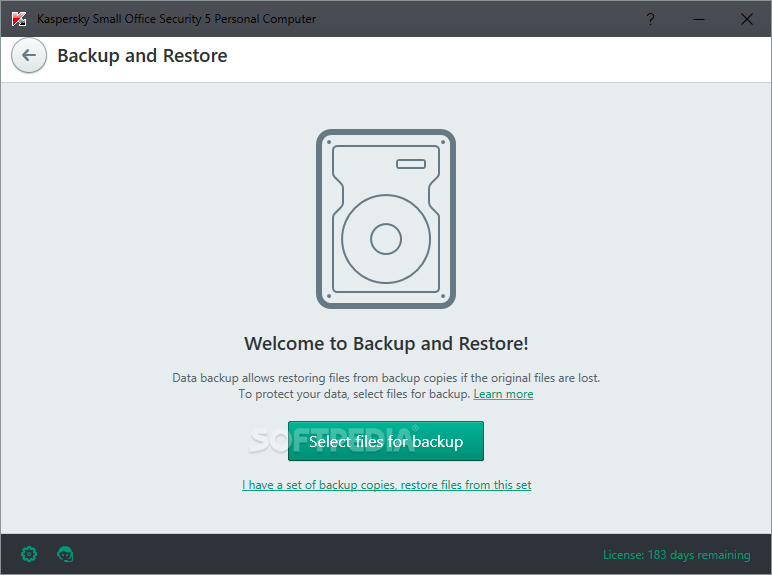This screenshot has width=772, height=575.
Task: Open help with the question mark icon
Action: 650,19
